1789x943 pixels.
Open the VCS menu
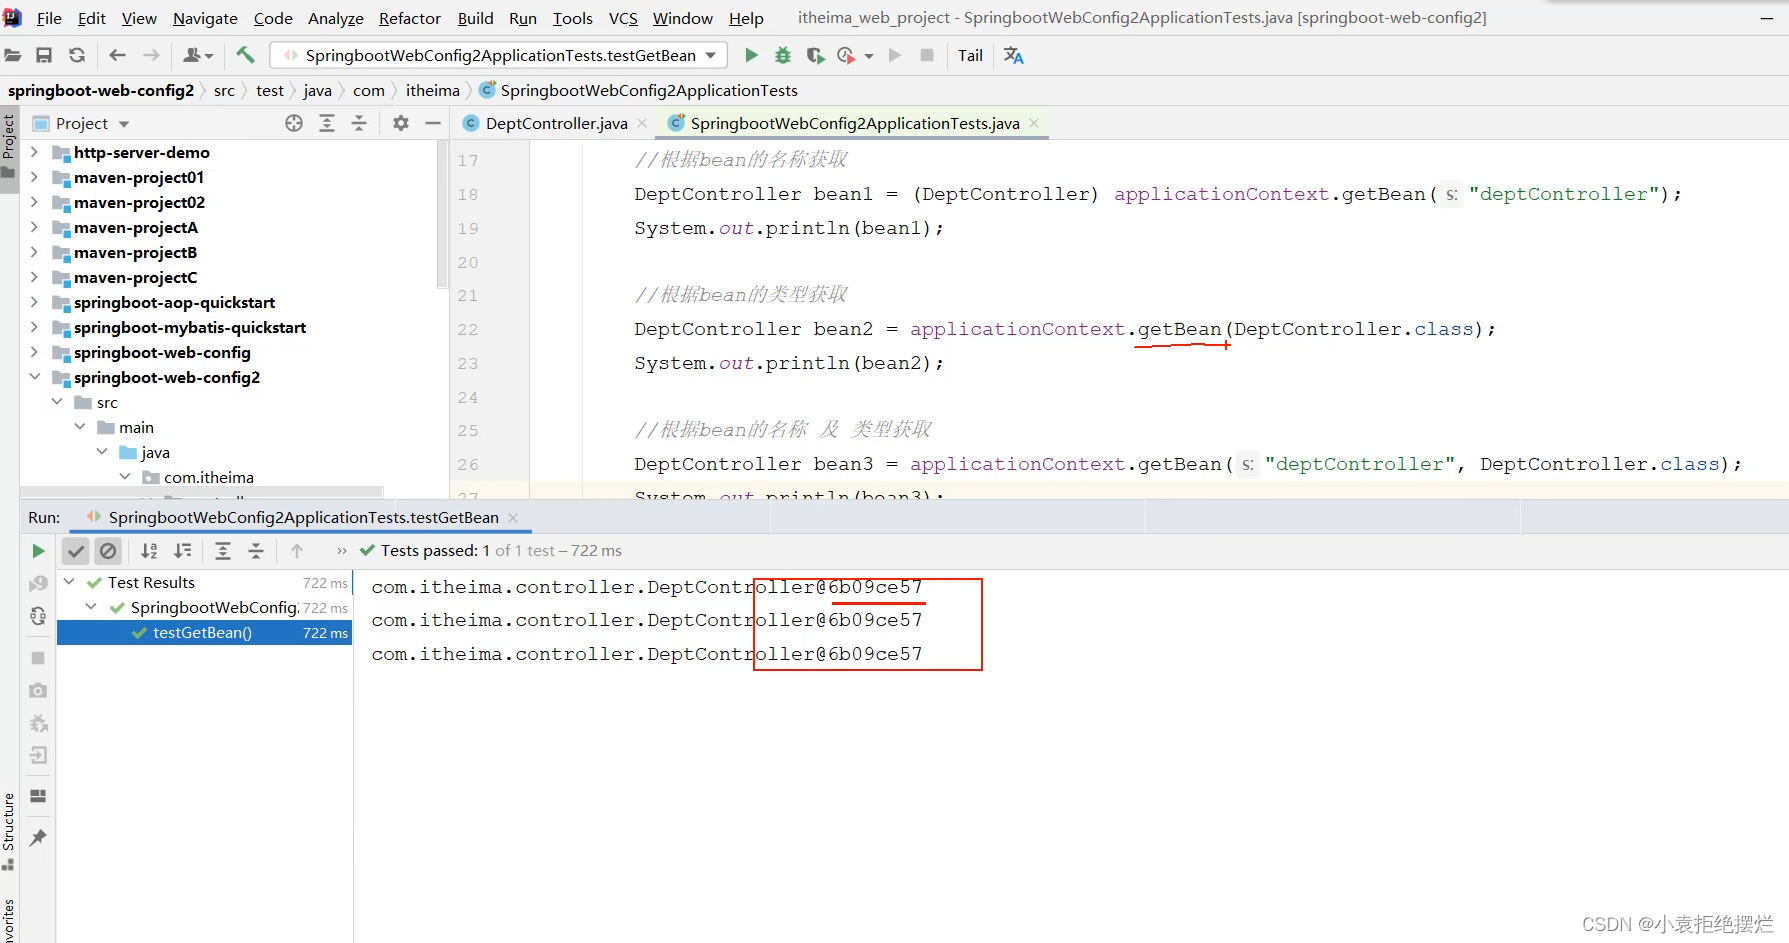coord(623,18)
